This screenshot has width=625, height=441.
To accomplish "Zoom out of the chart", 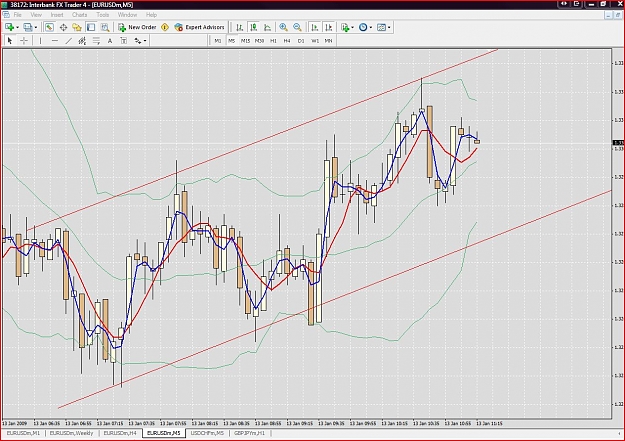I will tap(297, 27).
